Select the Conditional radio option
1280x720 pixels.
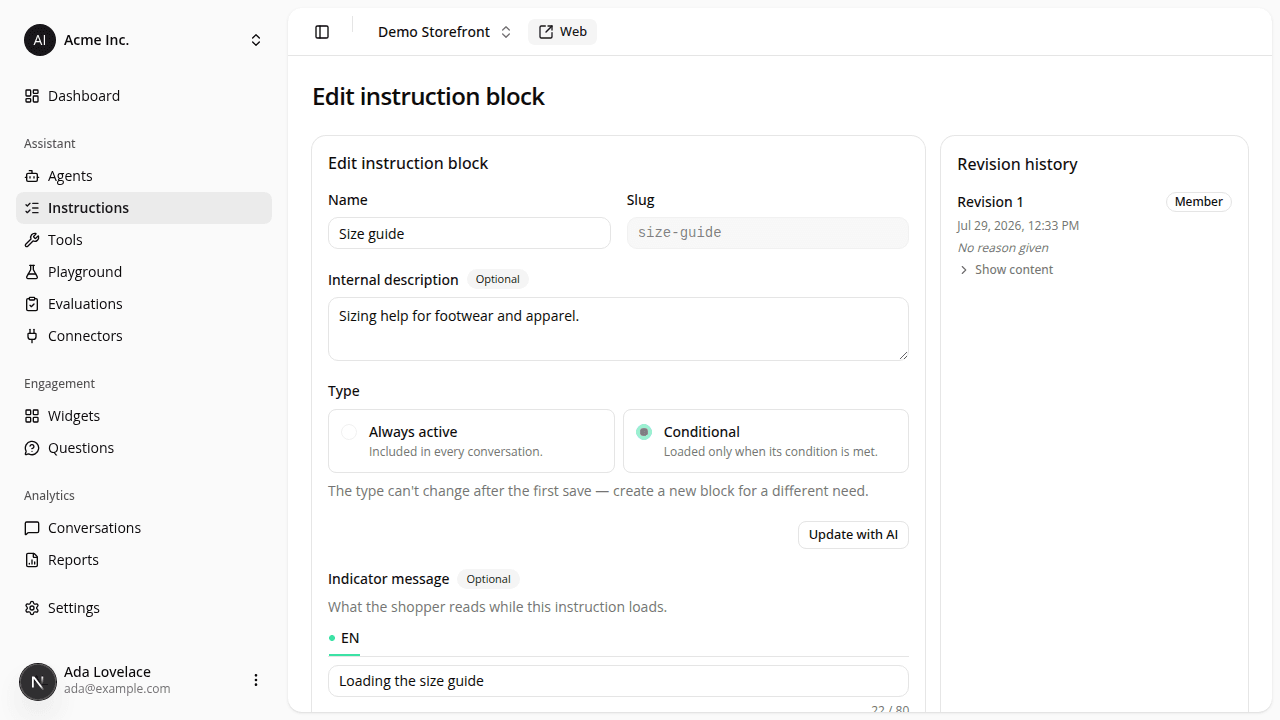(766, 441)
